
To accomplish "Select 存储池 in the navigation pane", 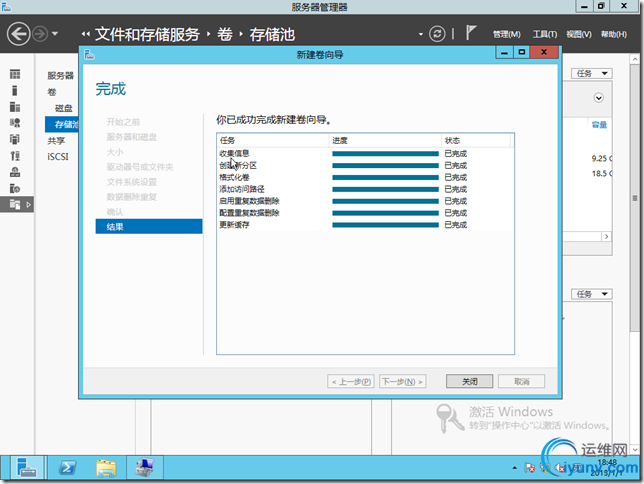I will [62, 124].
